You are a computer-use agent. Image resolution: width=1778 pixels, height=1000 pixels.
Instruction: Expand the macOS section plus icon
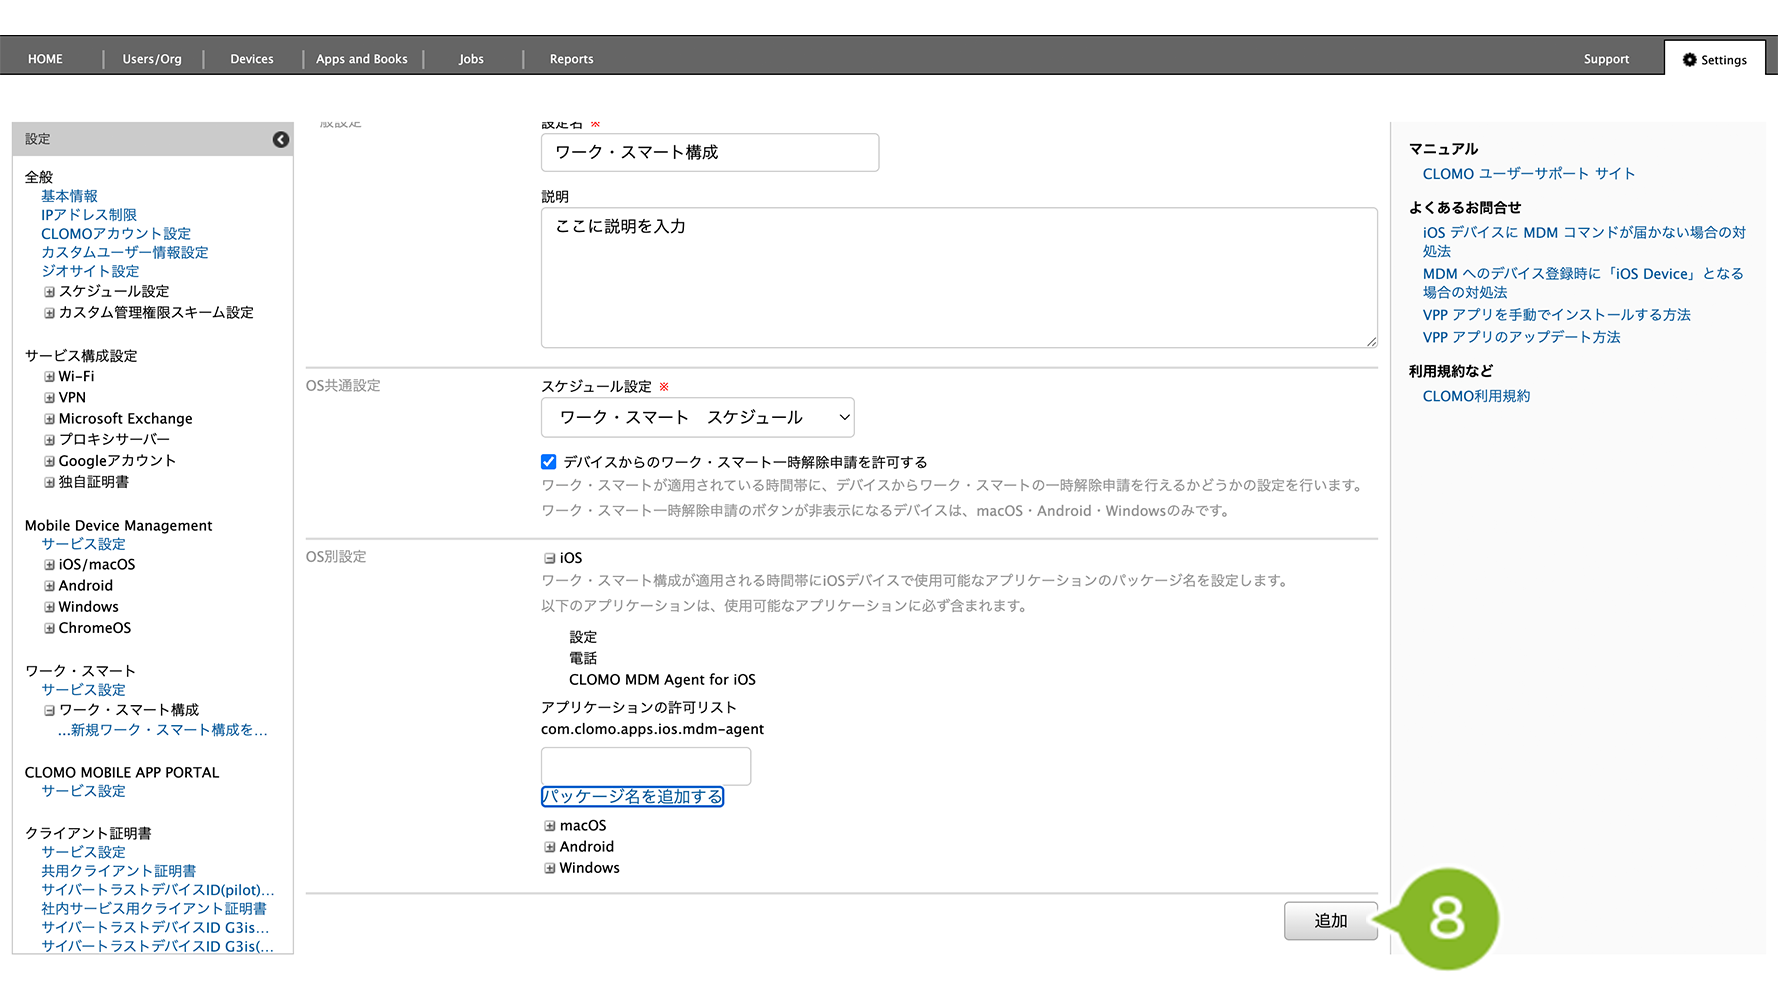pyautogui.click(x=549, y=826)
